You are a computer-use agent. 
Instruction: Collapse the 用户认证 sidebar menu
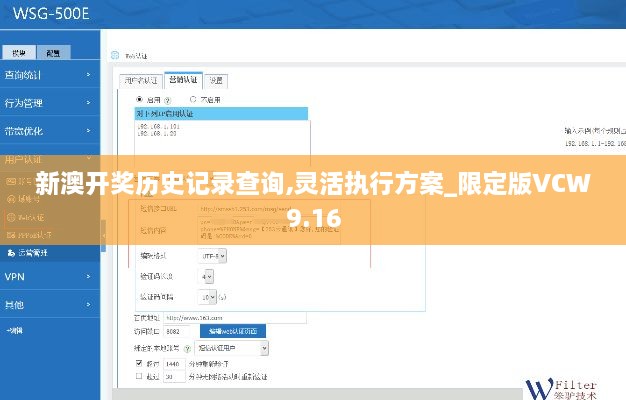[50, 159]
